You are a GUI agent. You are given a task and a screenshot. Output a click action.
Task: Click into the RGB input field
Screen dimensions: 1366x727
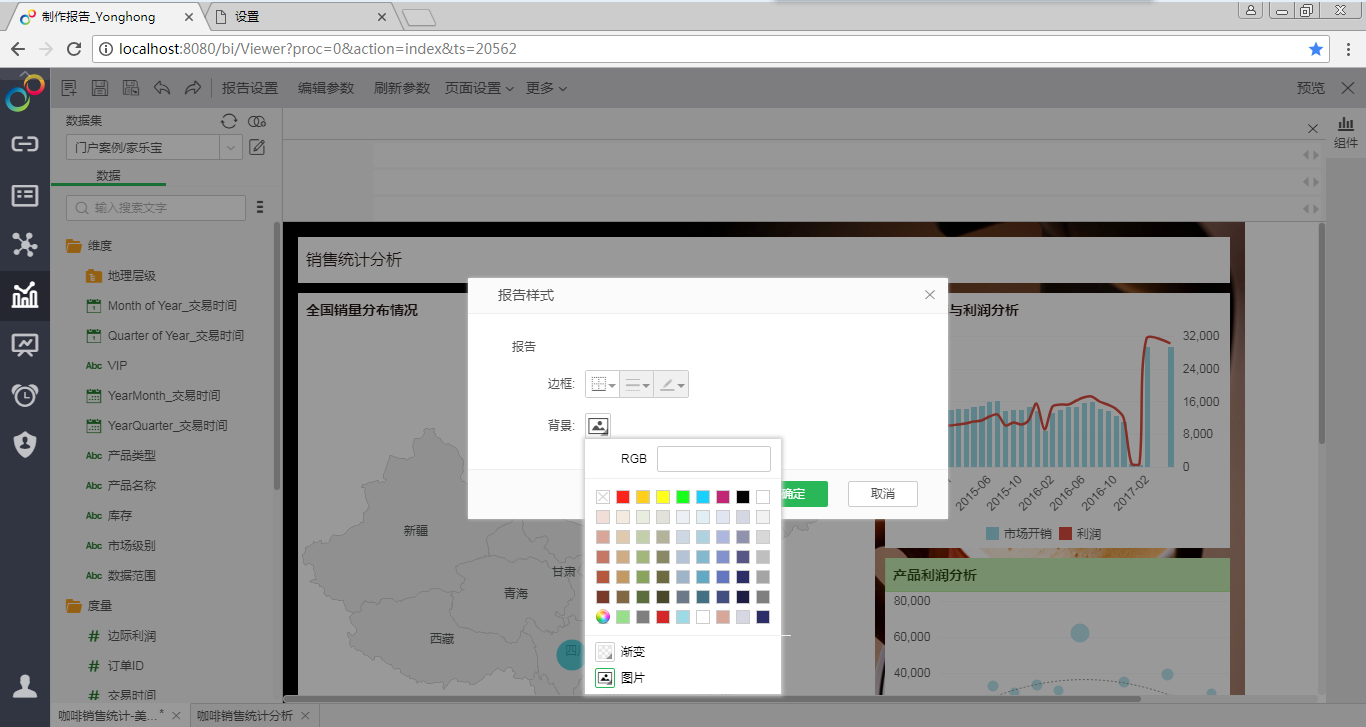[713, 459]
